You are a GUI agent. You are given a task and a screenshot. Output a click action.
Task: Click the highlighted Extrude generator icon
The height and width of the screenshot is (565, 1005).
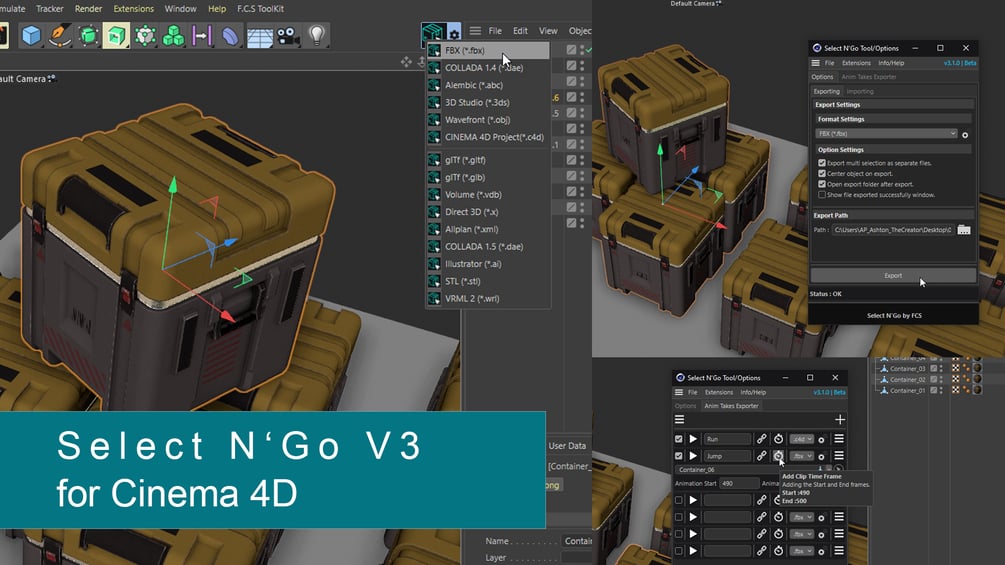[116, 35]
